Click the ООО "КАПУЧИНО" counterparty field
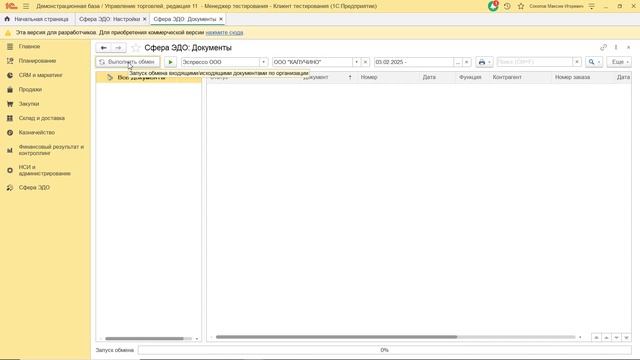The image size is (640, 360). [312, 62]
